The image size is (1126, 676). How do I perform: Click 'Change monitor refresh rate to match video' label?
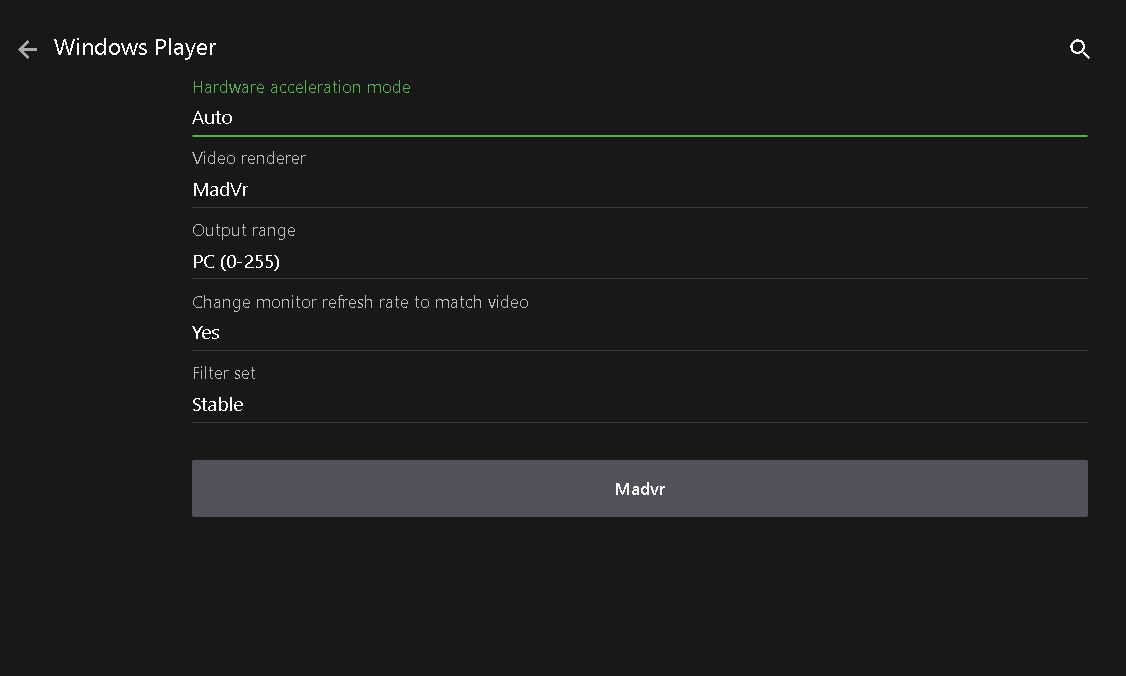tap(360, 302)
